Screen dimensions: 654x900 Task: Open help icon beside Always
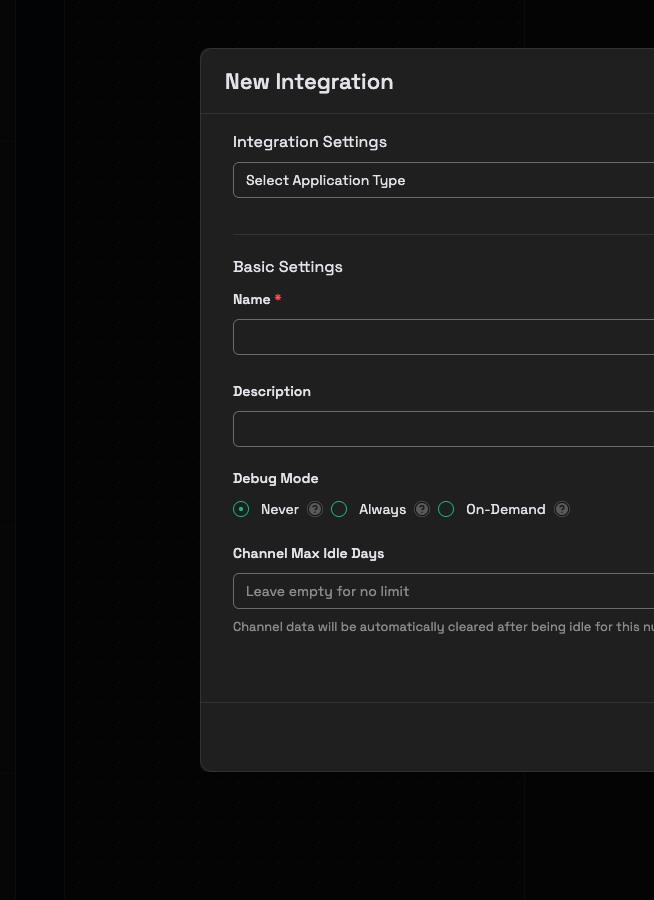(x=422, y=509)
